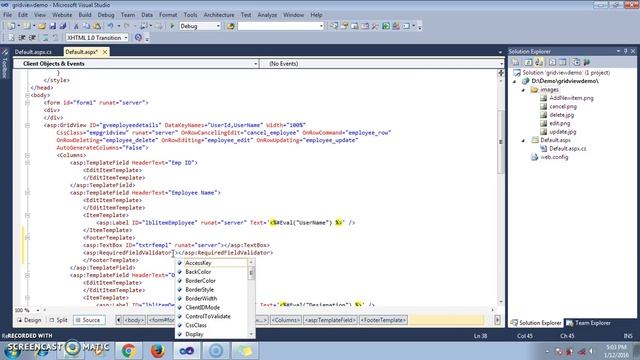Click the Copy Web Site icon

(x=576, y=62)
